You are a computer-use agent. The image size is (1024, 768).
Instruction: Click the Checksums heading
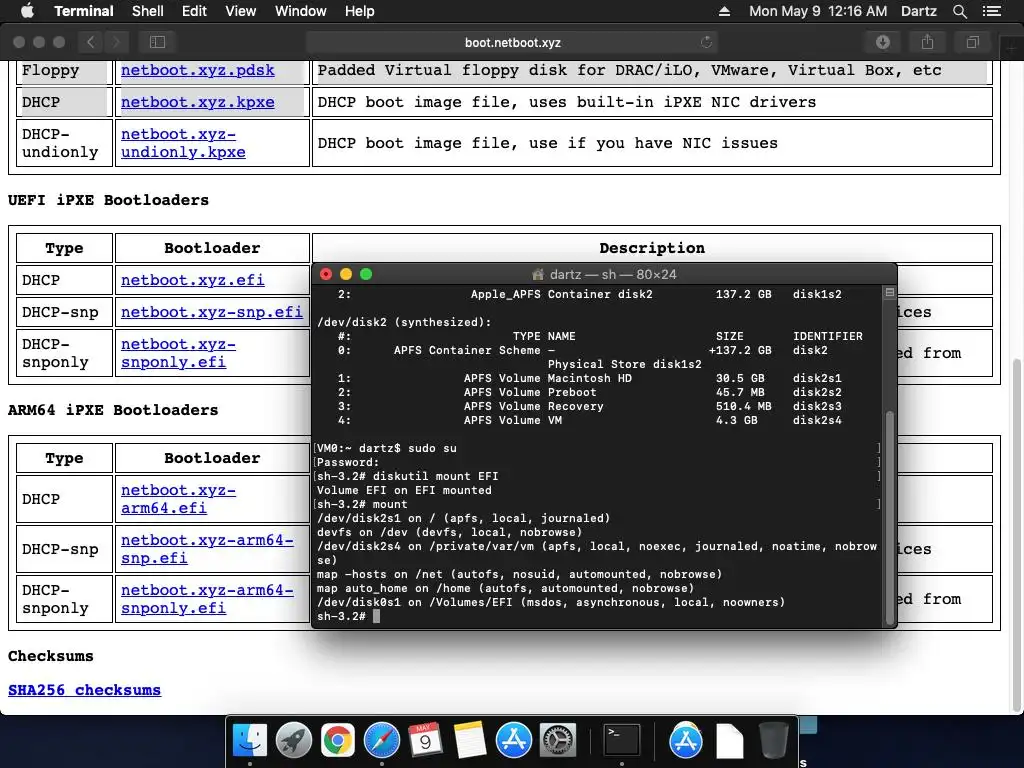click(x=50, y=656)
